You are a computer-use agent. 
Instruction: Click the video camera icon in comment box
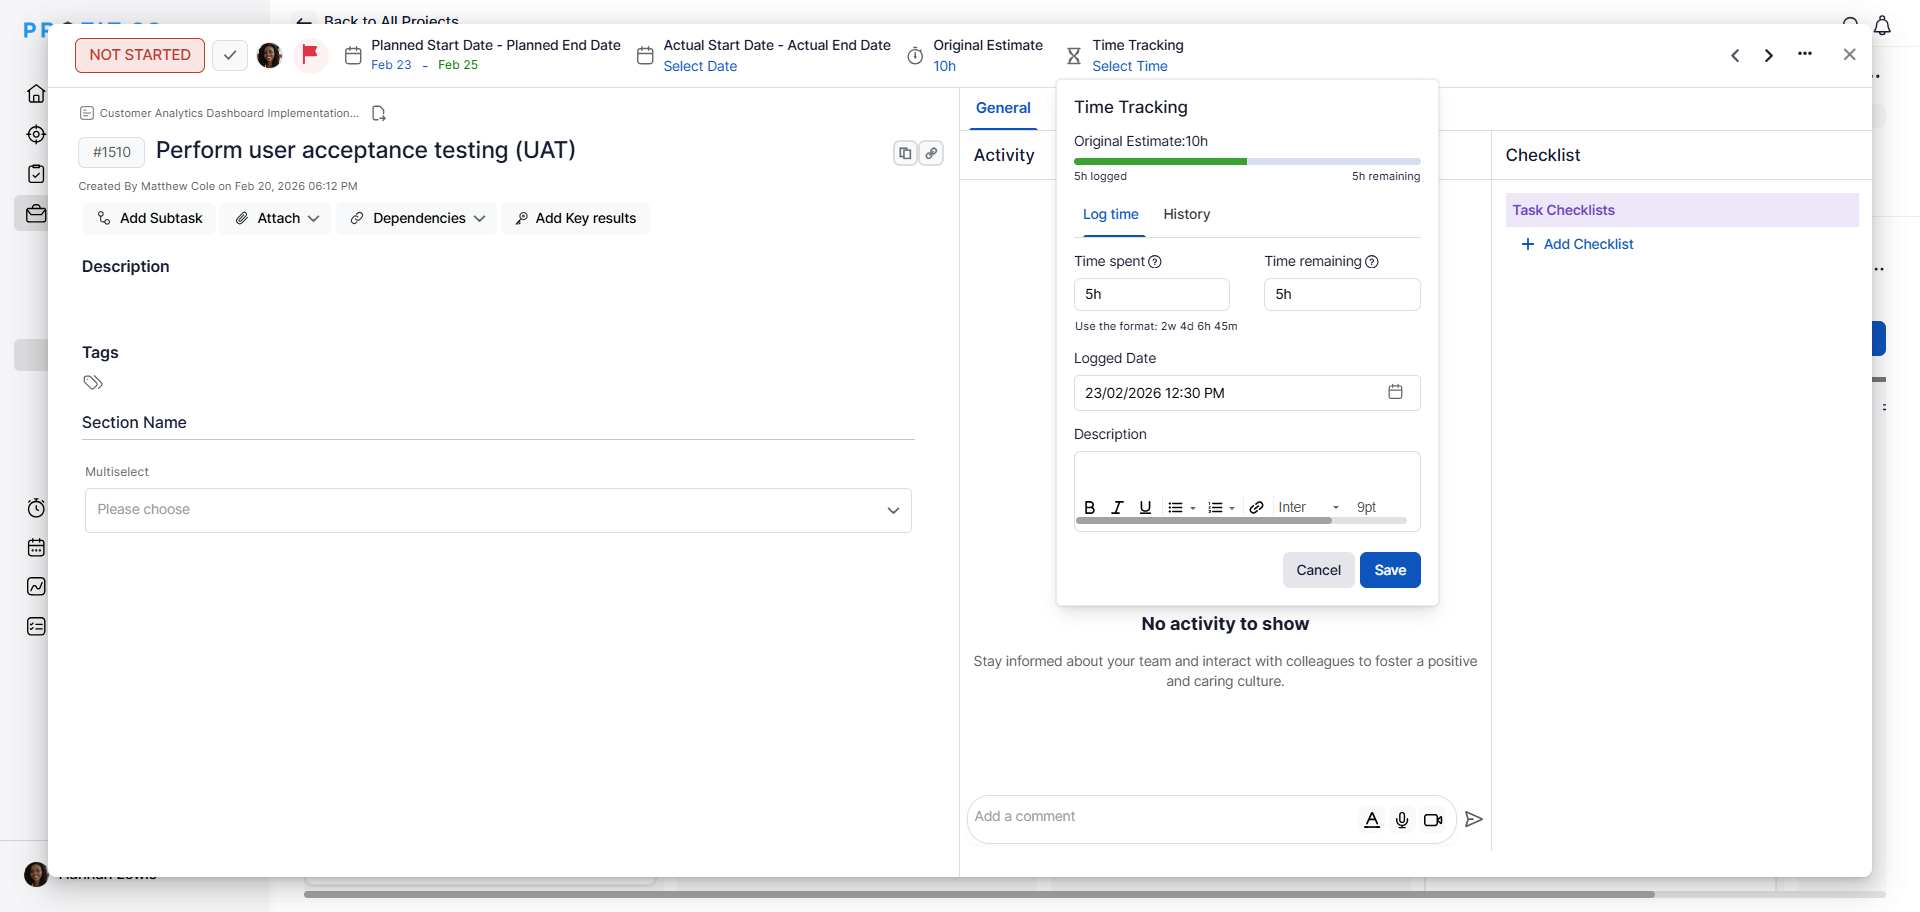1433,820
